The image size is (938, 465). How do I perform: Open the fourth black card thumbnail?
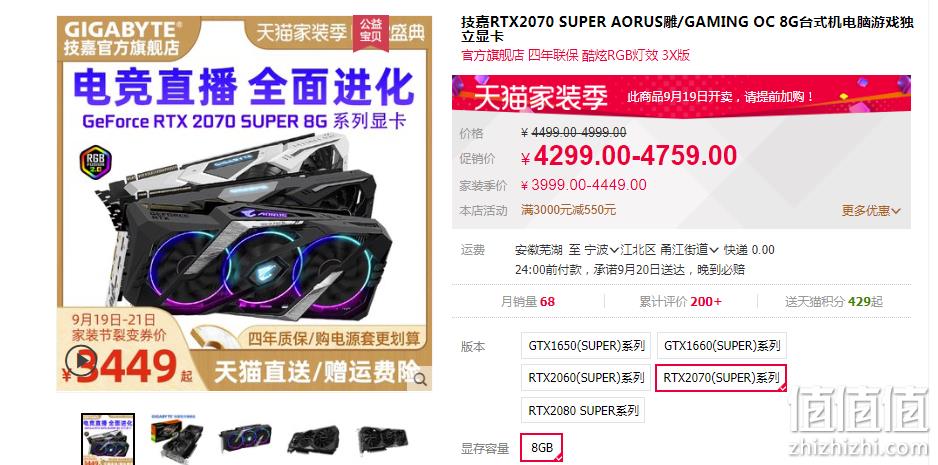click(x=313, y=439)
